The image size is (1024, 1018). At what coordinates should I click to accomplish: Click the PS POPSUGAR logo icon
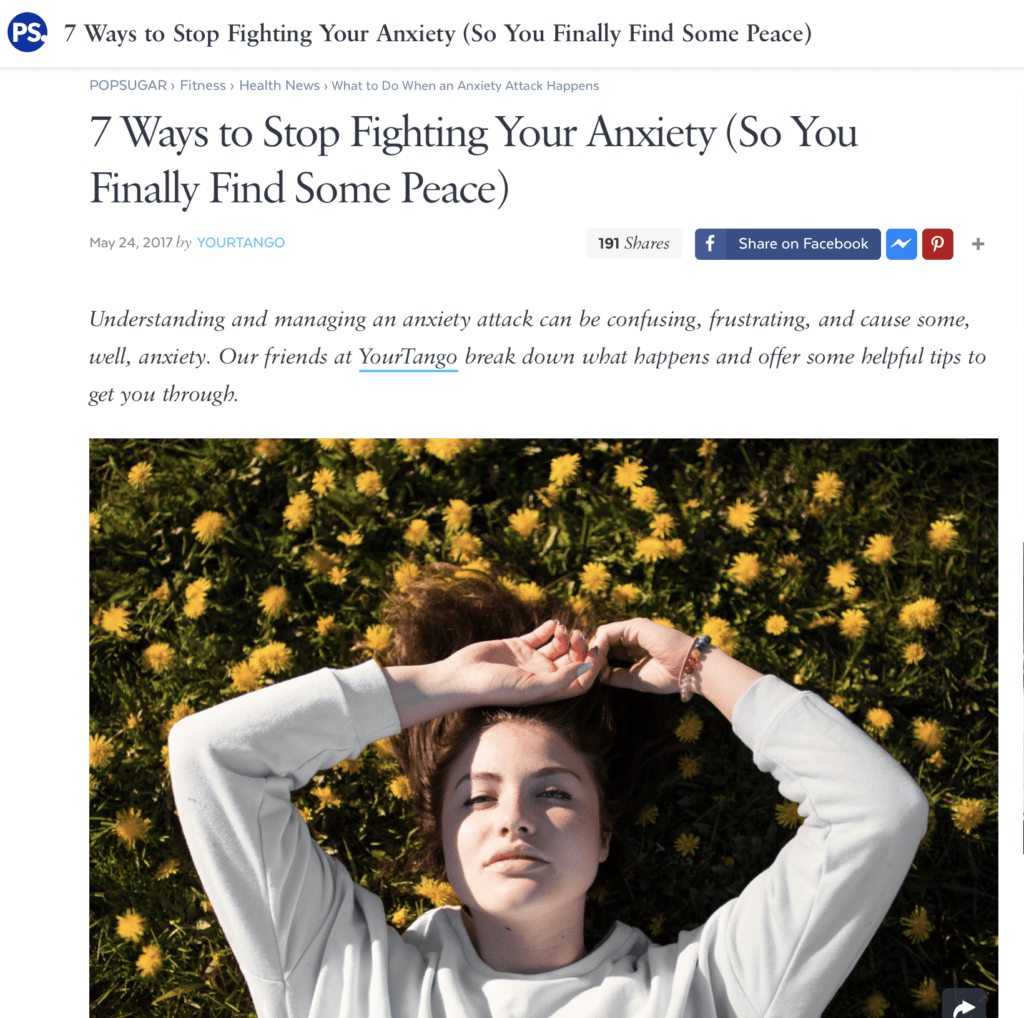point(27,32)
